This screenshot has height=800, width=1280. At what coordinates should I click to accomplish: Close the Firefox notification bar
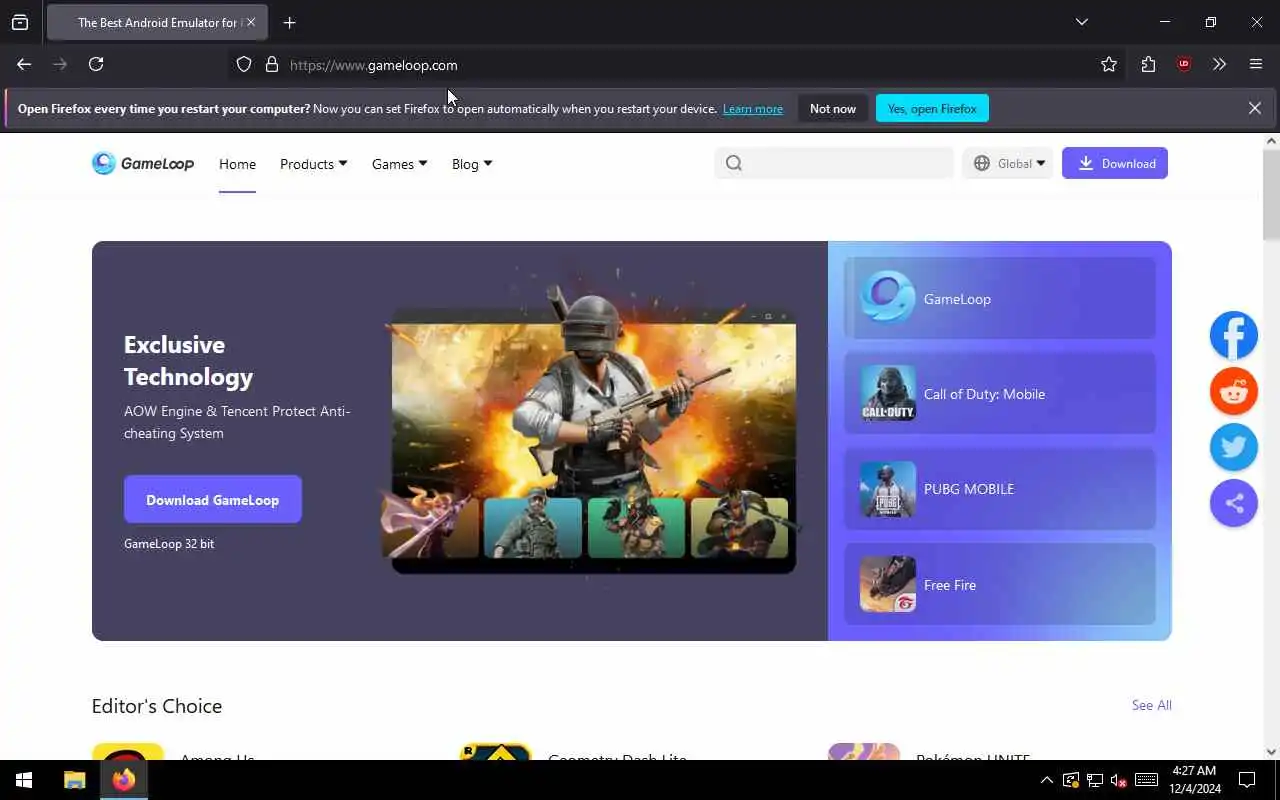click(1254, 108)
